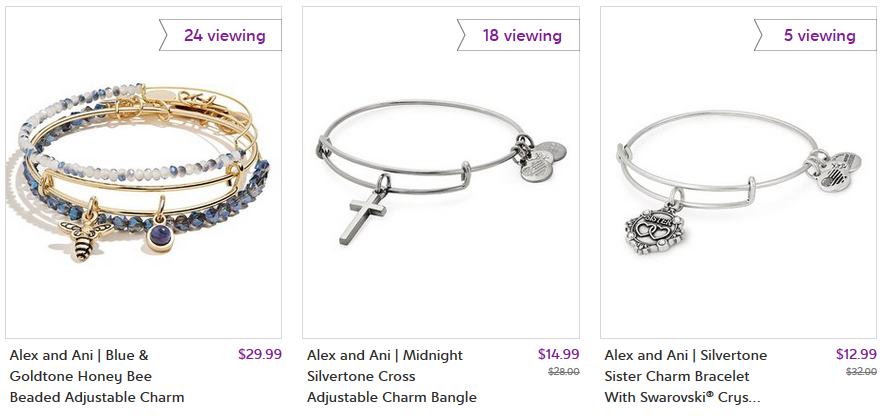The image size is (888, 419).
Task: Click the $14.99 sale price
Action: tap(558, 354)
